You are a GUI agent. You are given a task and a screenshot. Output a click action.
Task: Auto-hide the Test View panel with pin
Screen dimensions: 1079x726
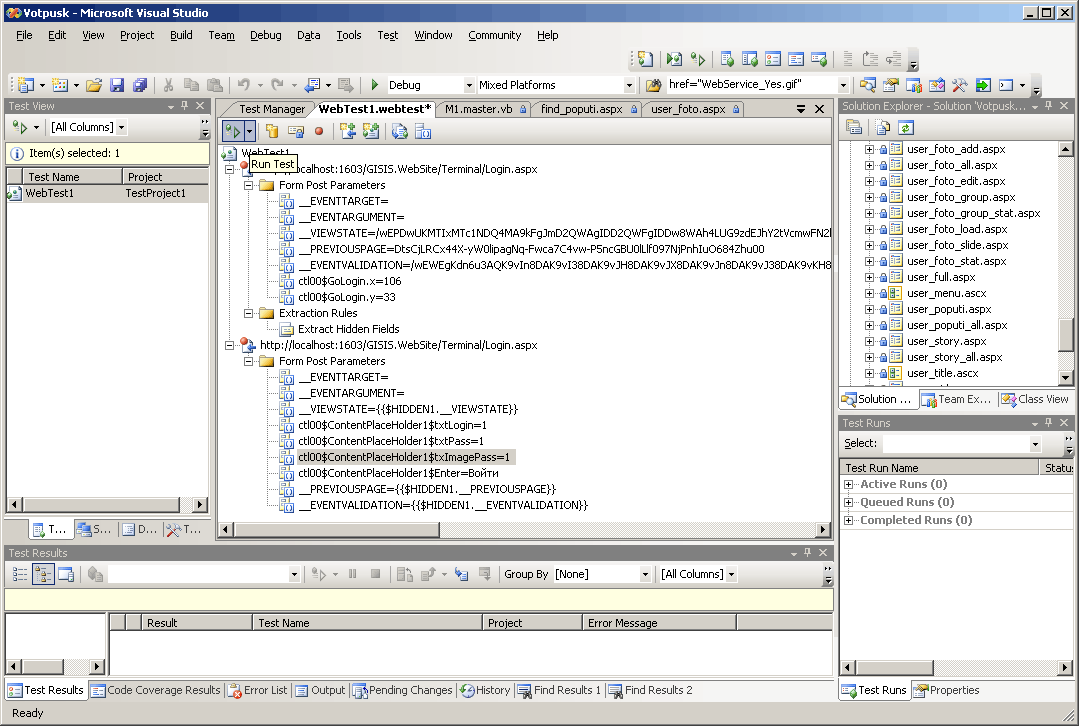(184, 106)
